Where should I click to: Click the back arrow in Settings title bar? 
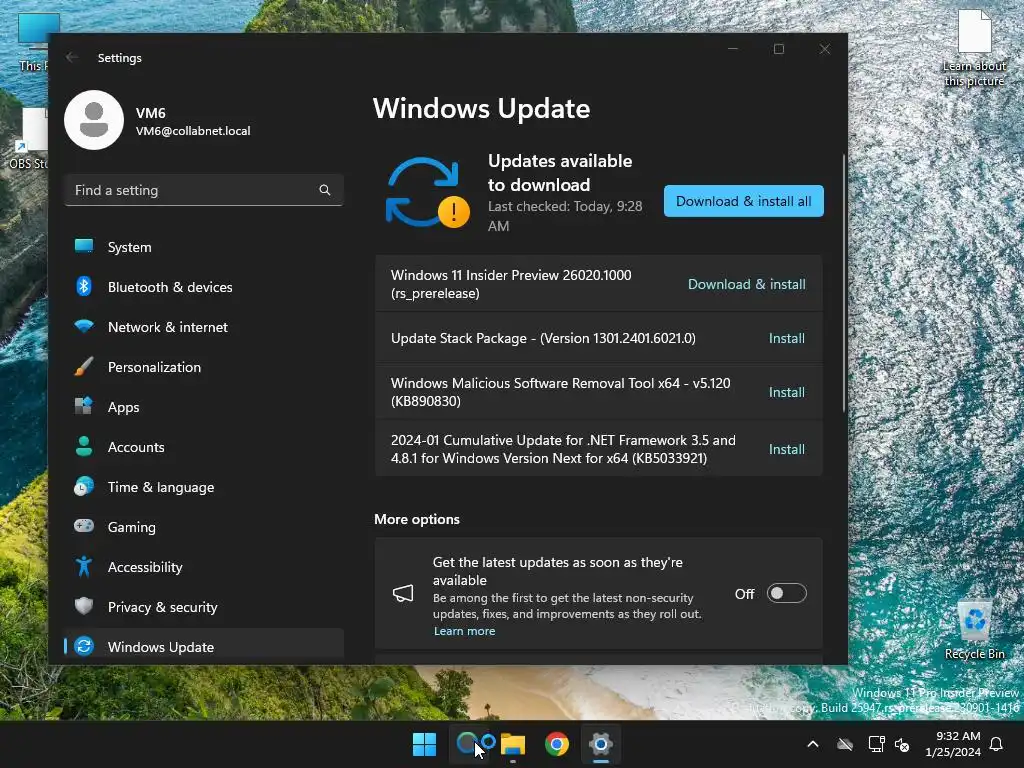point(72,57)
